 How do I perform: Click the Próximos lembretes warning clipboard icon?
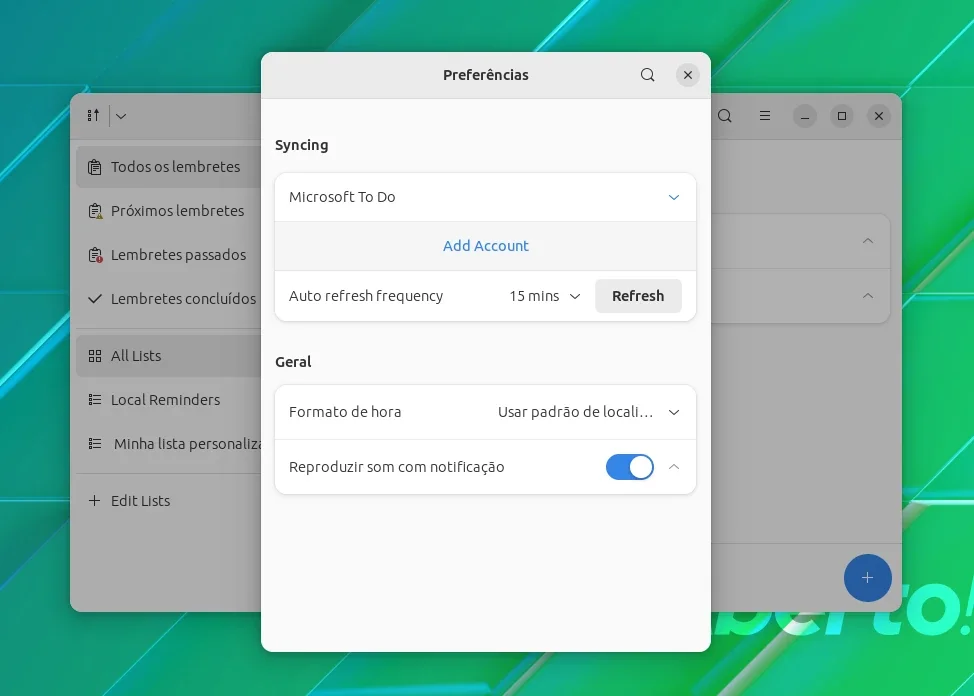pyautogui.click(x=95, y=211)
